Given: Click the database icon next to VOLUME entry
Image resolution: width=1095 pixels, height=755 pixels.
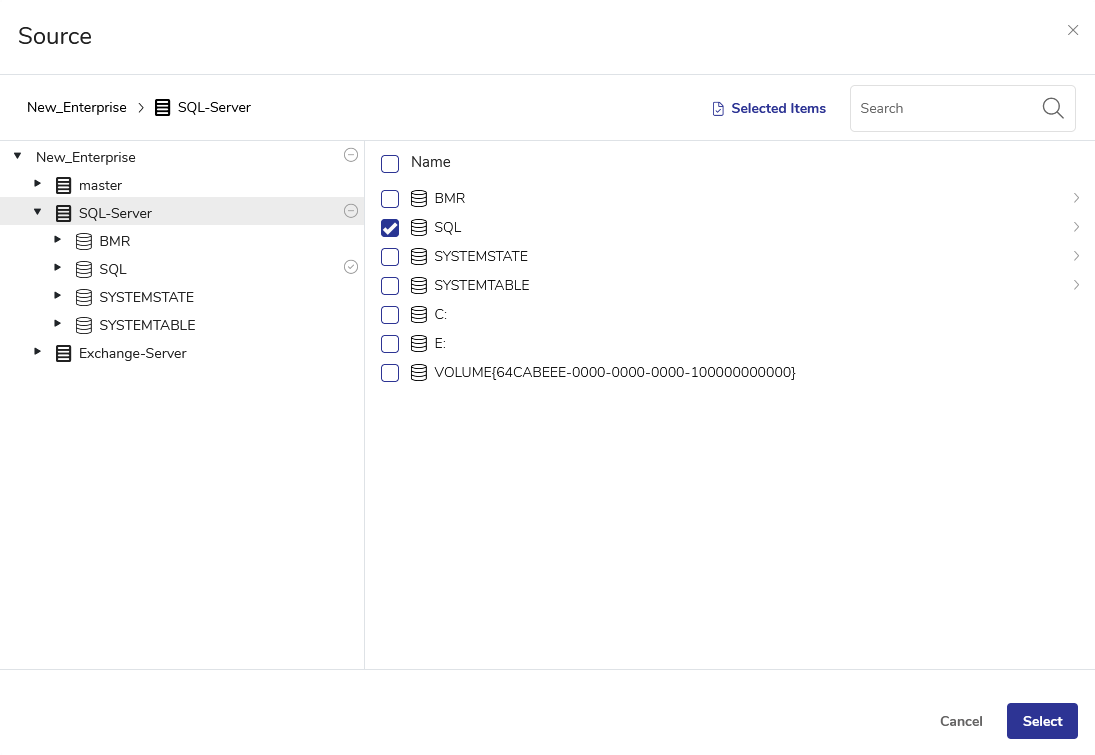Looking at the screenshot, I should (x=419, y=372).
